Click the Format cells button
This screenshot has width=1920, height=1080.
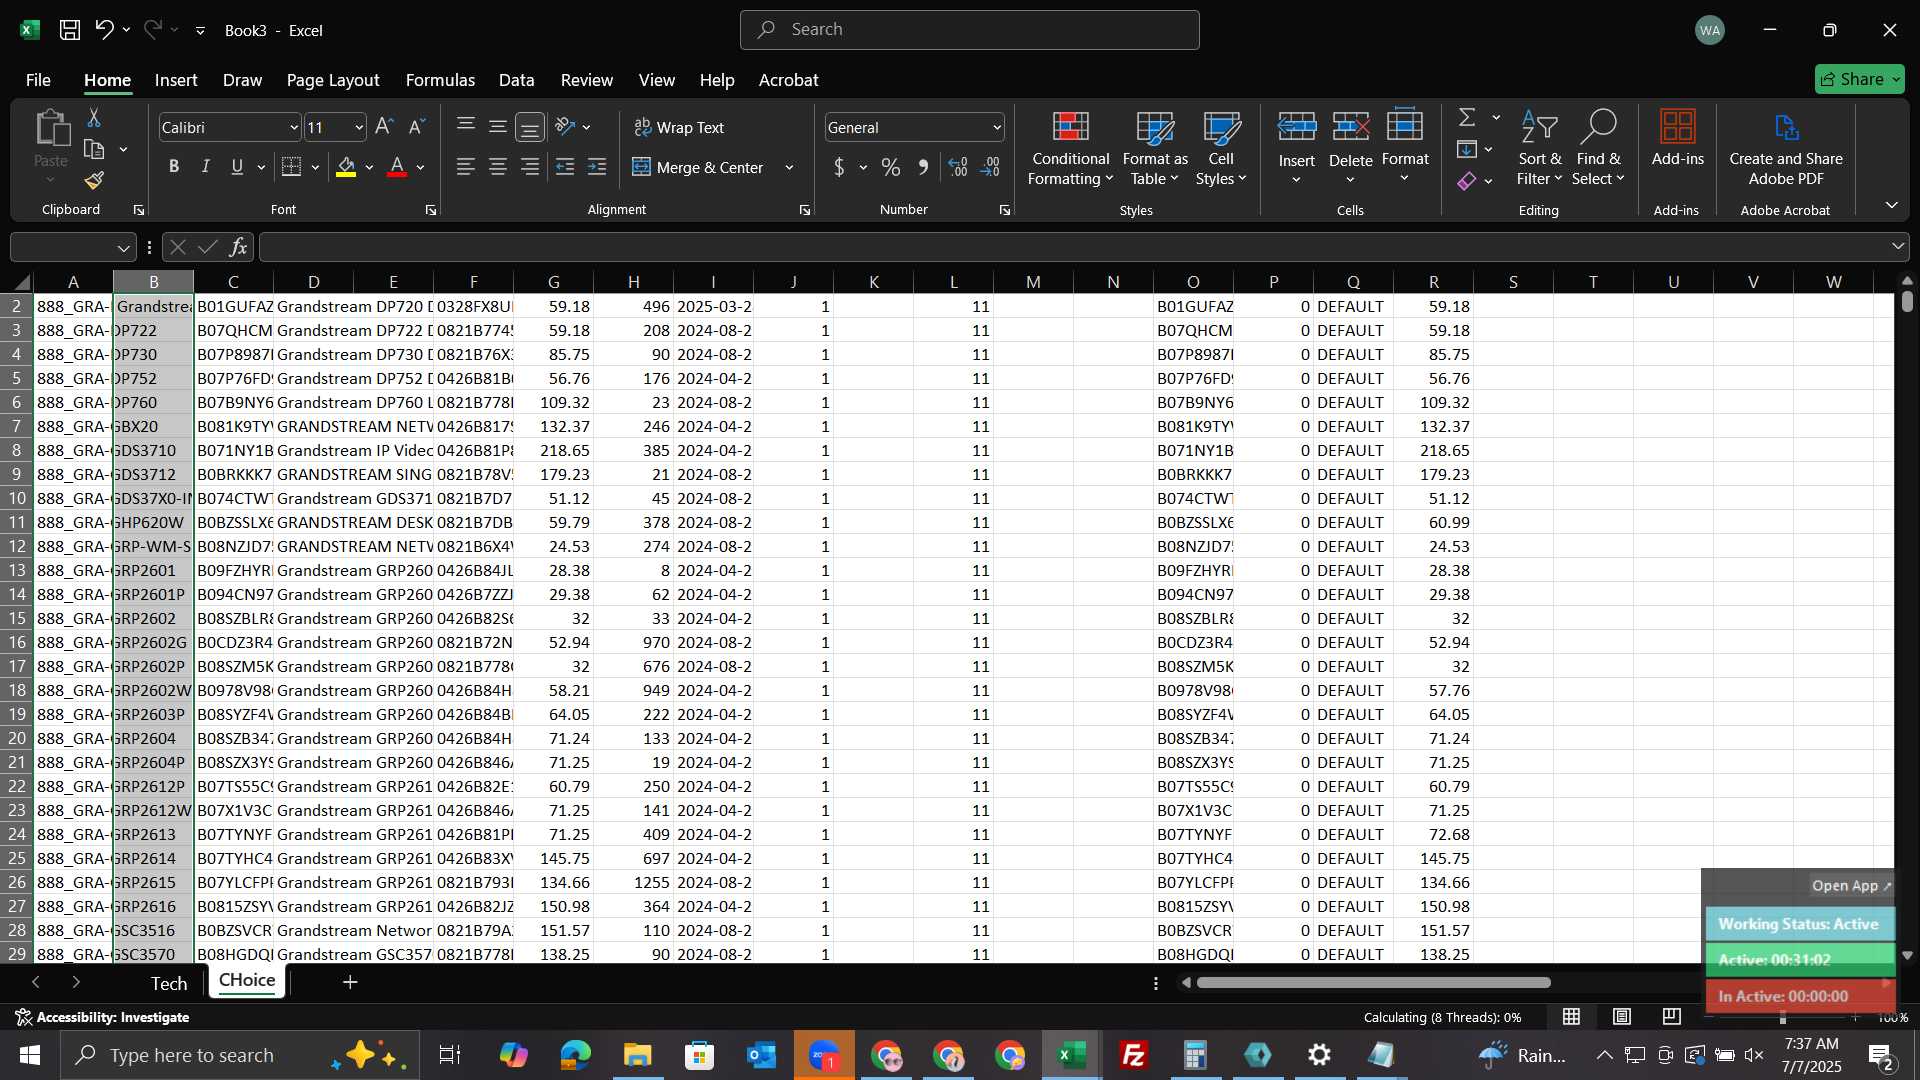click(1405, 146)
